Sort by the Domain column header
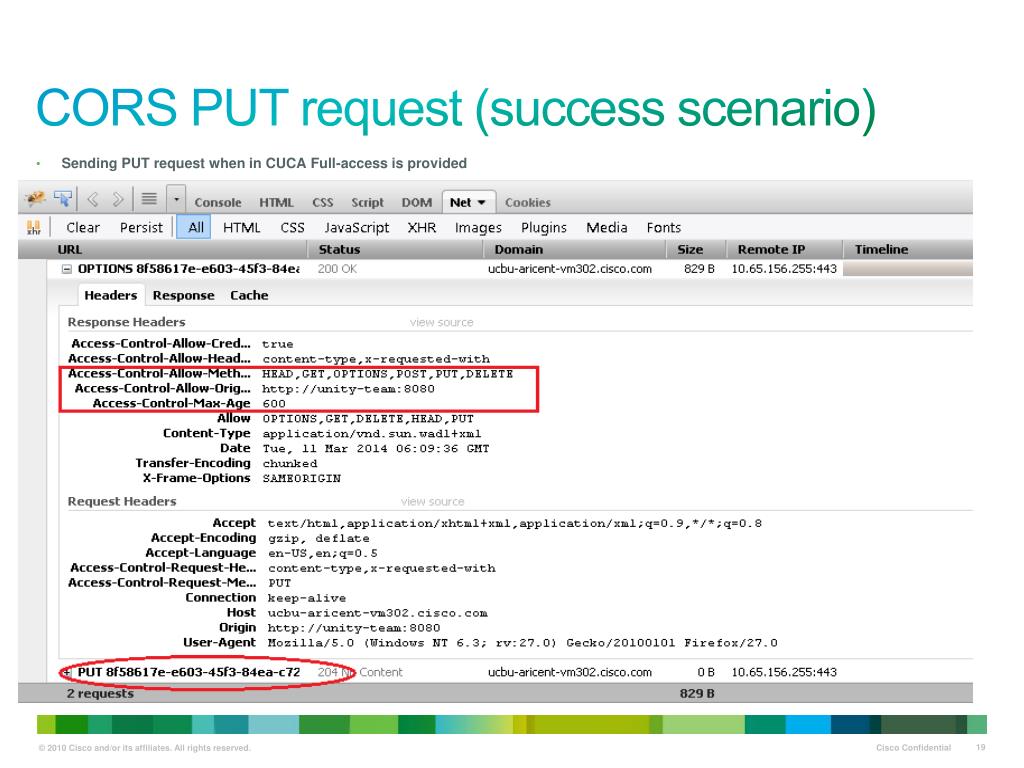 pyautogui.click(x=575, y=249)
